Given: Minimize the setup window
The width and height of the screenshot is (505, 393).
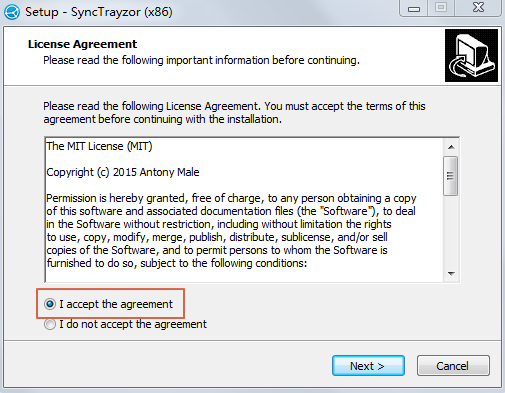Looking at the screenshot, I should (414, 9).
